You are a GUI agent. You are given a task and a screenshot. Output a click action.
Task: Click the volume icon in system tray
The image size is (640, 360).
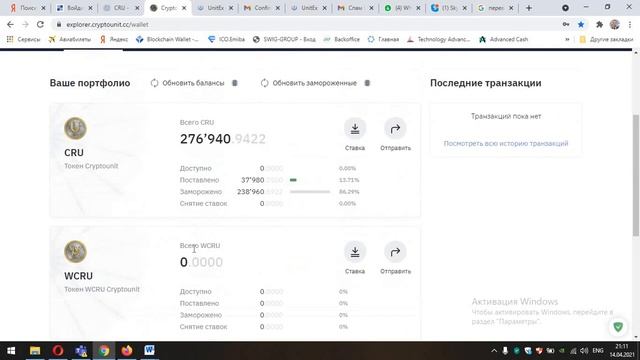(584, 351)
